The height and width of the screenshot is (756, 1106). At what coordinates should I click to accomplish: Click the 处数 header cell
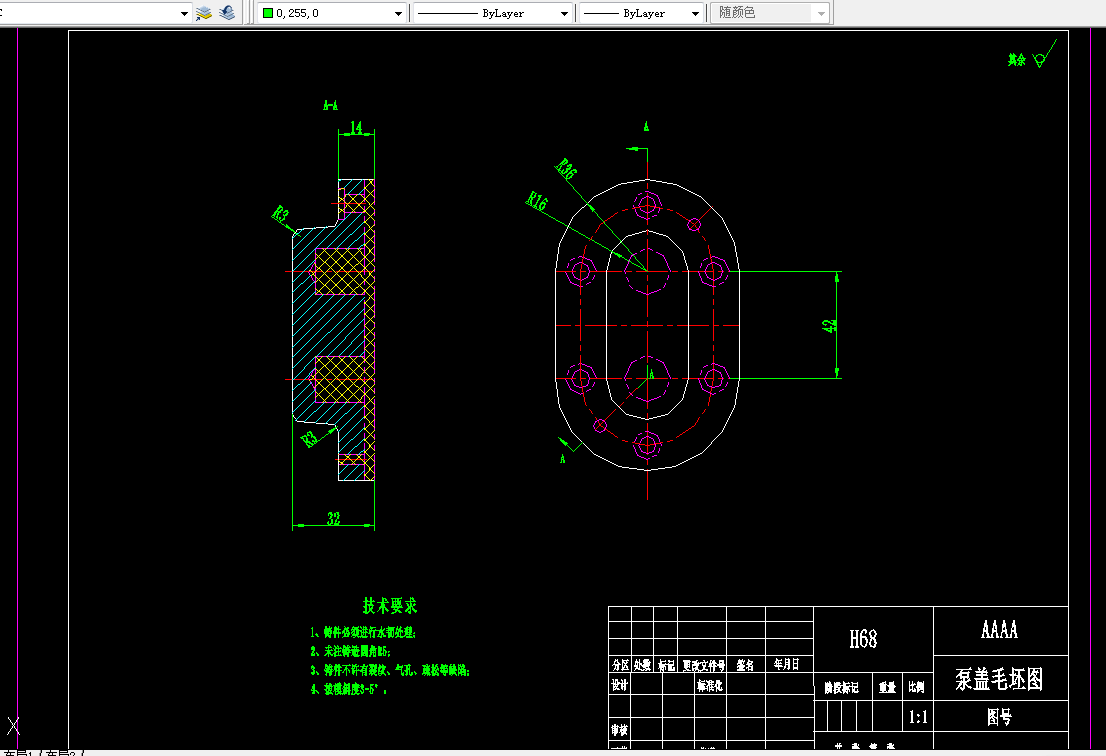tap(642, 665)
